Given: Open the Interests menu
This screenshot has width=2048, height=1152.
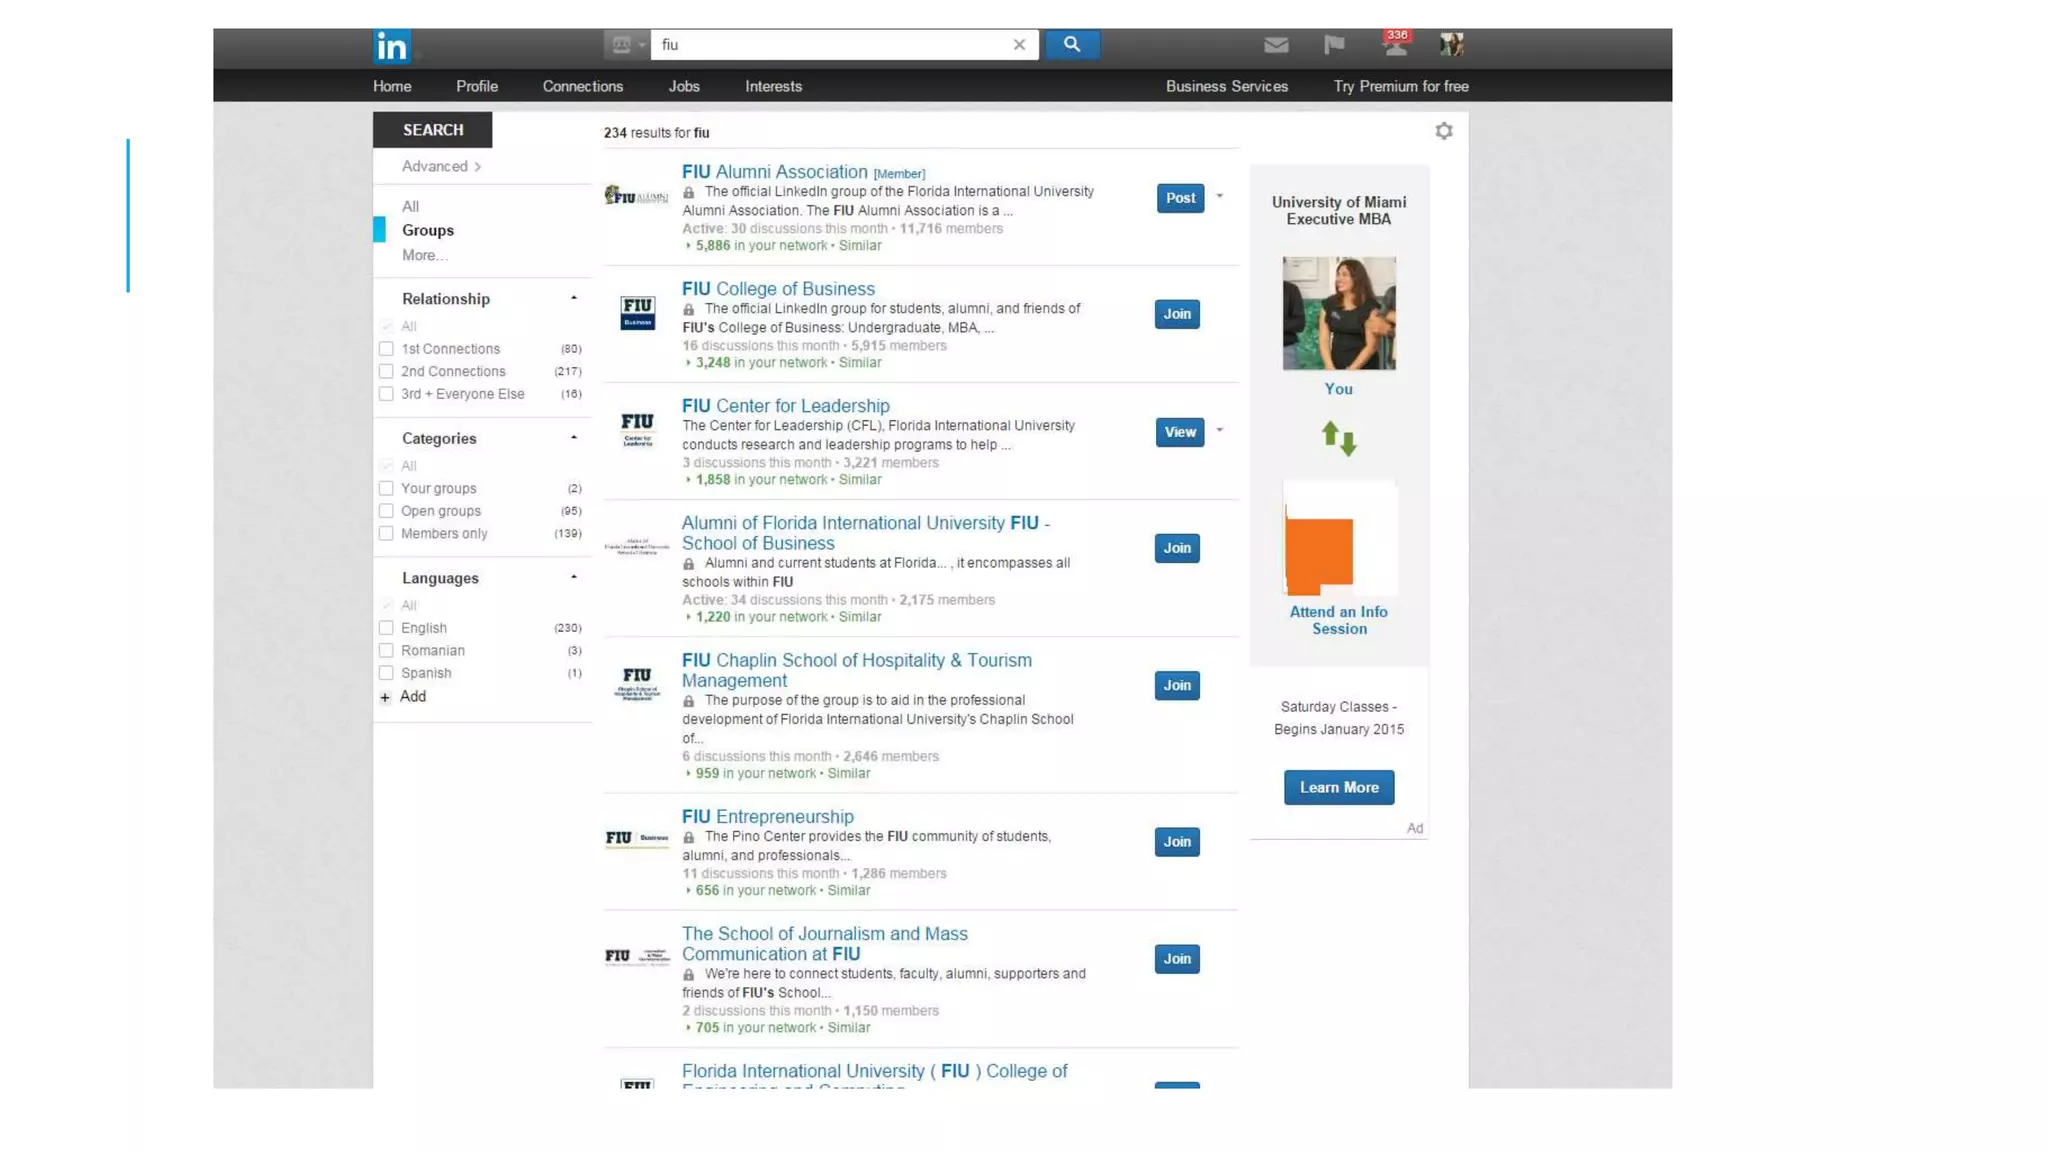Looking at the screenshot, I should click(773, 86).
